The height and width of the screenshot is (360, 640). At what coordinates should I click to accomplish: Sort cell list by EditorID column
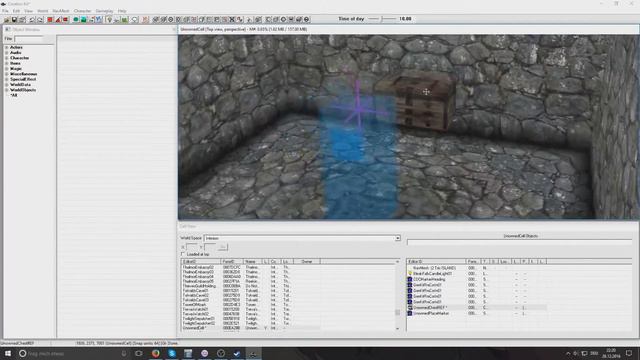pyautogui.click(x=201, y=261)
